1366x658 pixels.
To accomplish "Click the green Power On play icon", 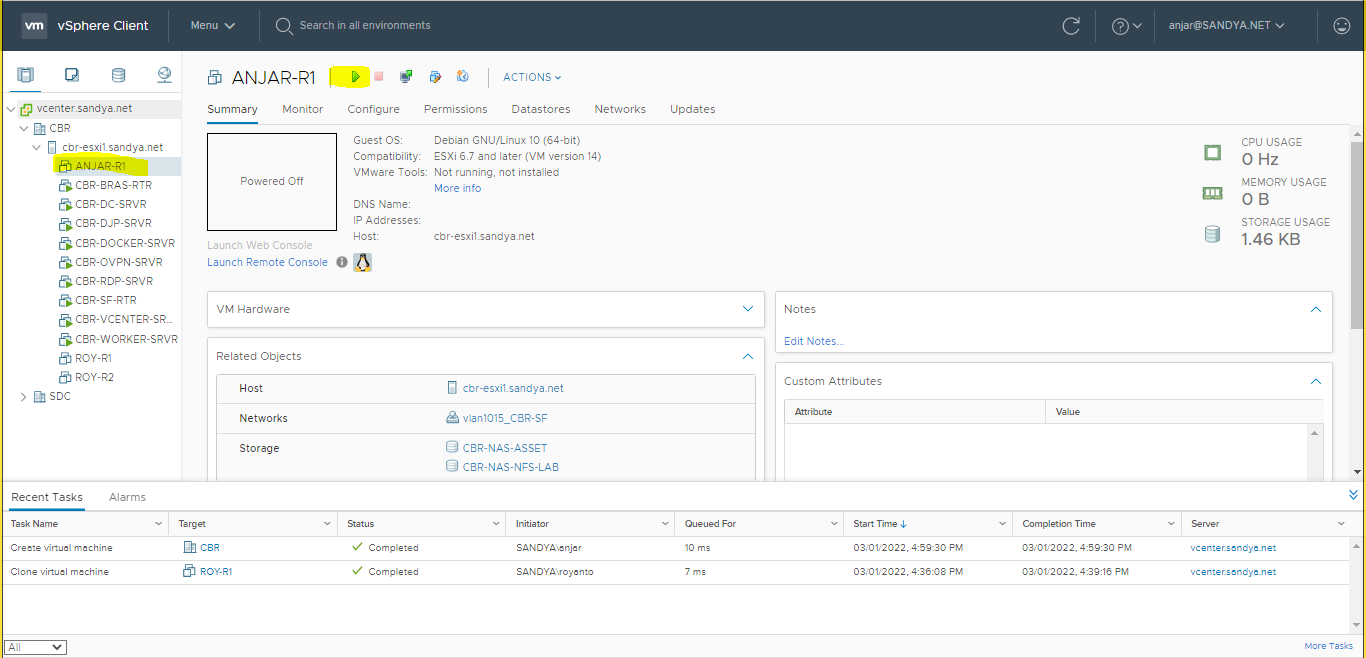I will (355, 77).
